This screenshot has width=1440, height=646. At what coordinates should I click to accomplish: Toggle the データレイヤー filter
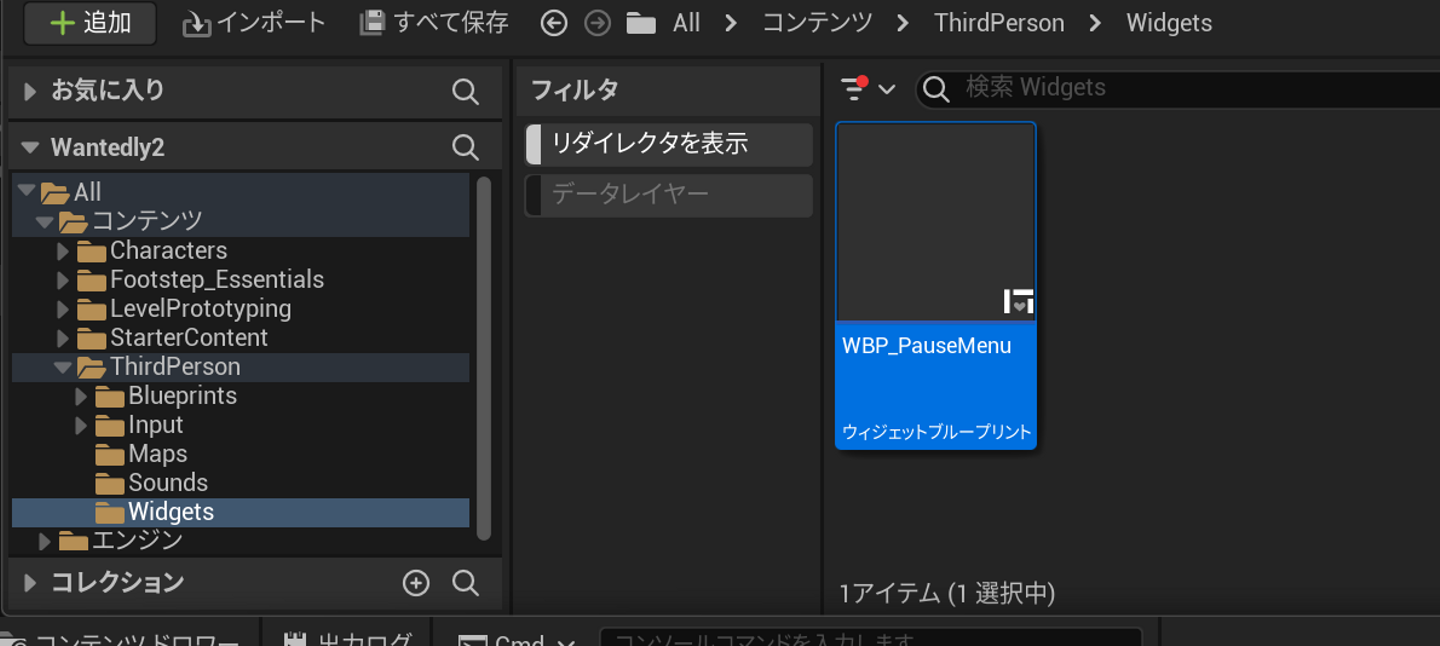pos(668,194)
